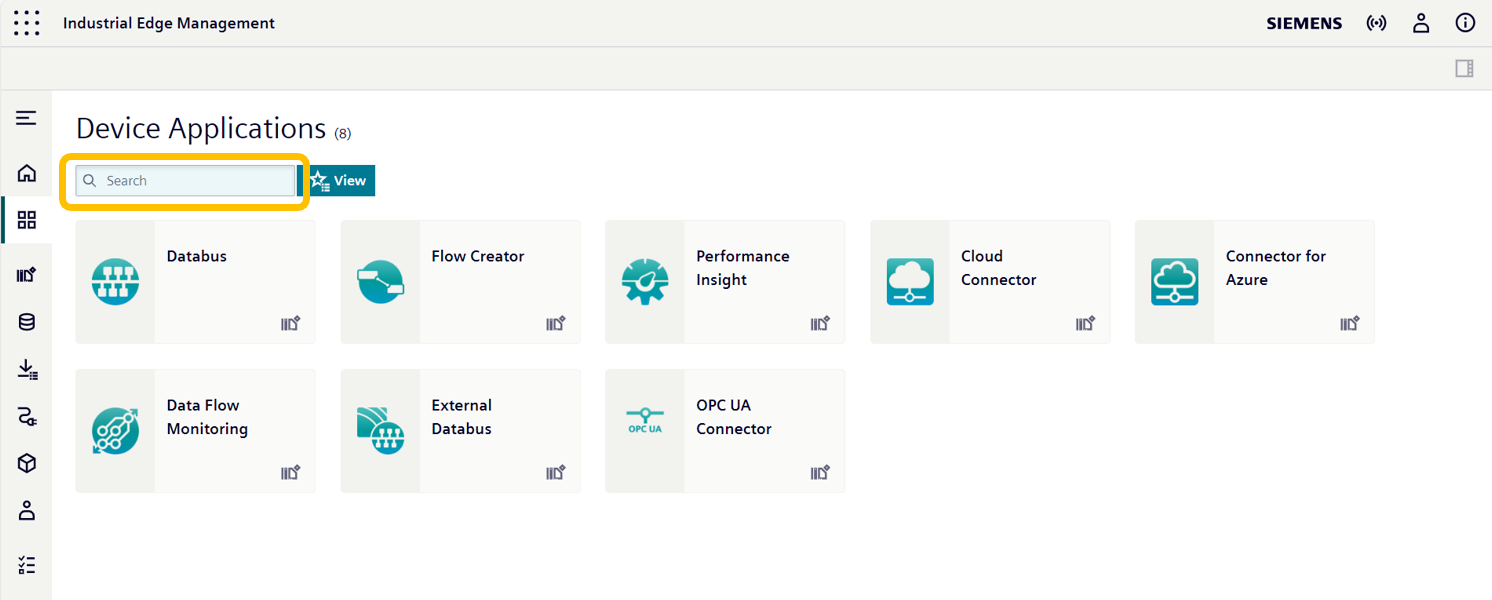Image resolution: width=1492 pixels, height=600 pixels.
Task: Click inside the Search field
Action: tap(185, 180)
